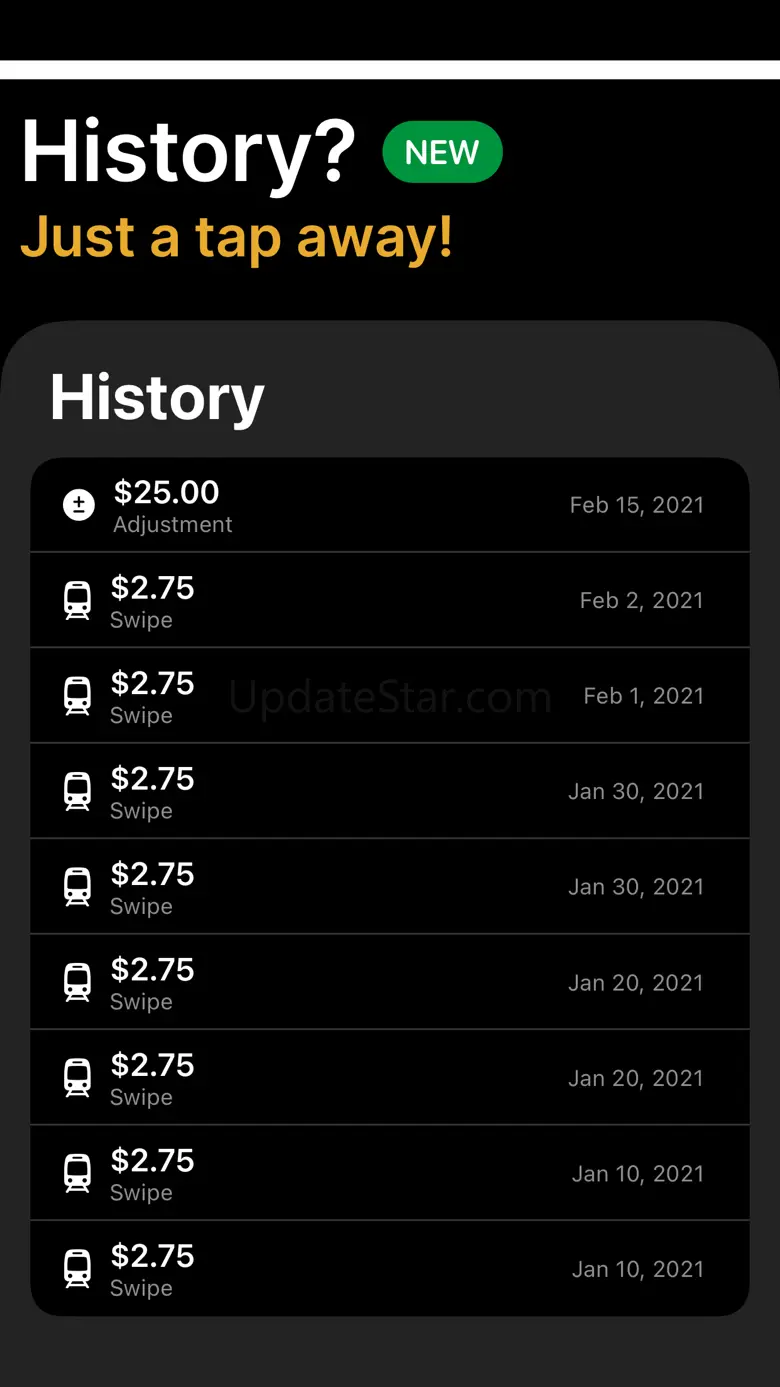Viewport: 780px width, 1387px height.
Task: Click train icon on first Jan 20 swipe
Action: (x=77, y=983)
